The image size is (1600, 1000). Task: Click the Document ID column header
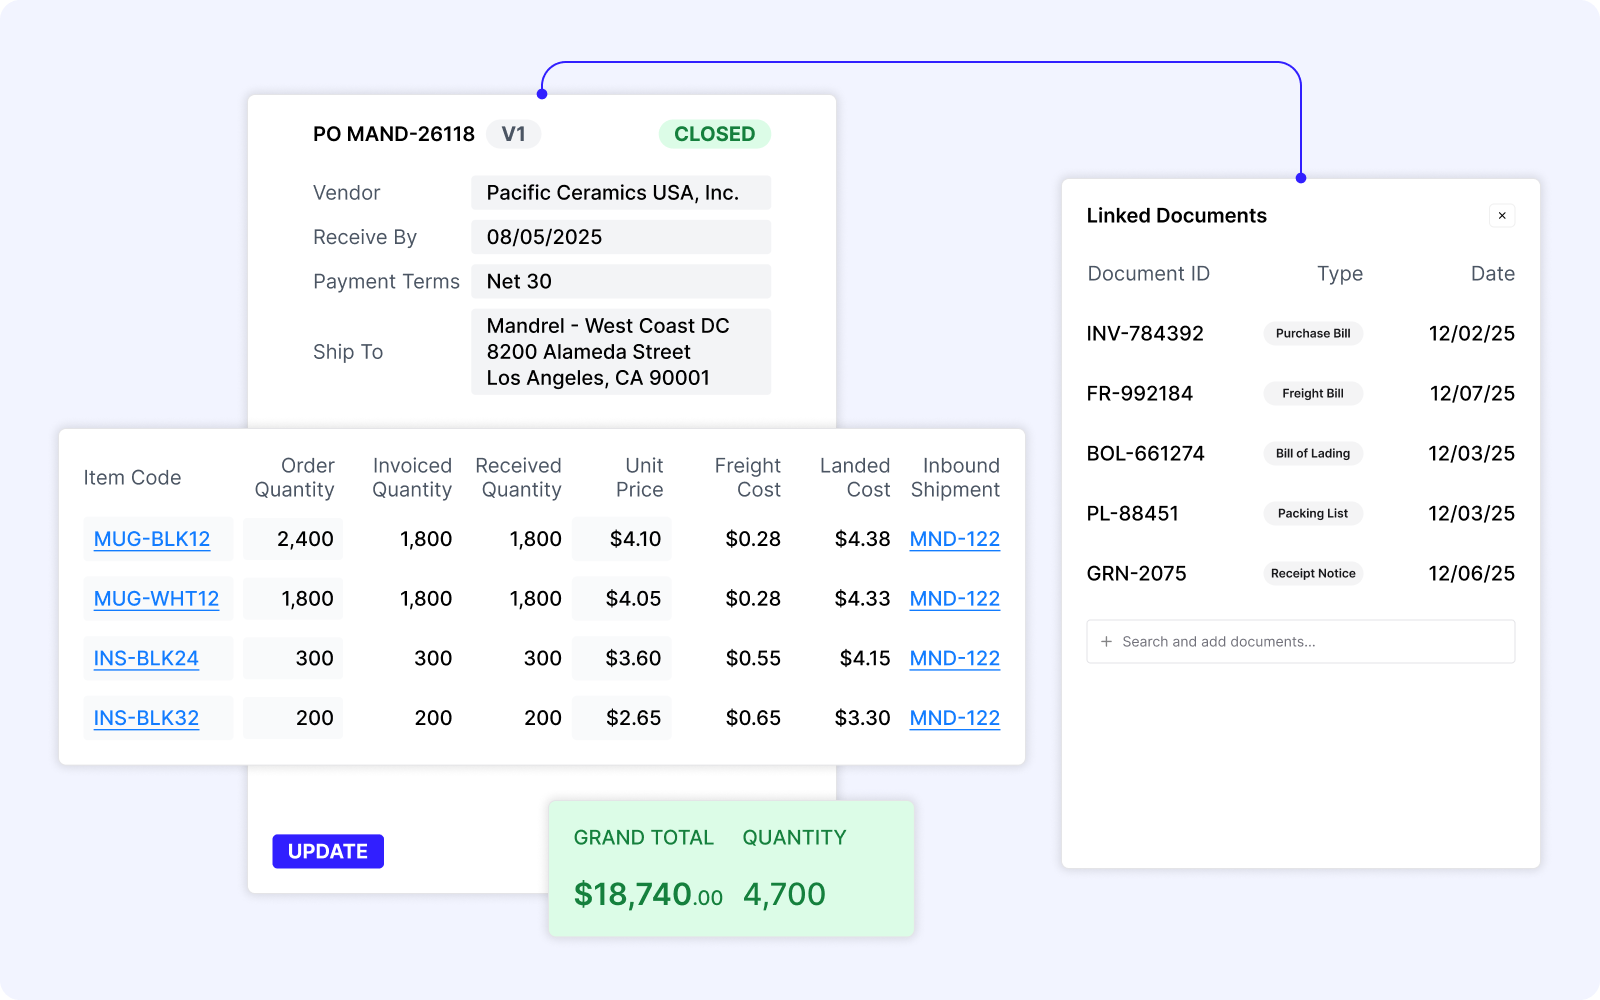(x=1148, y=273)
